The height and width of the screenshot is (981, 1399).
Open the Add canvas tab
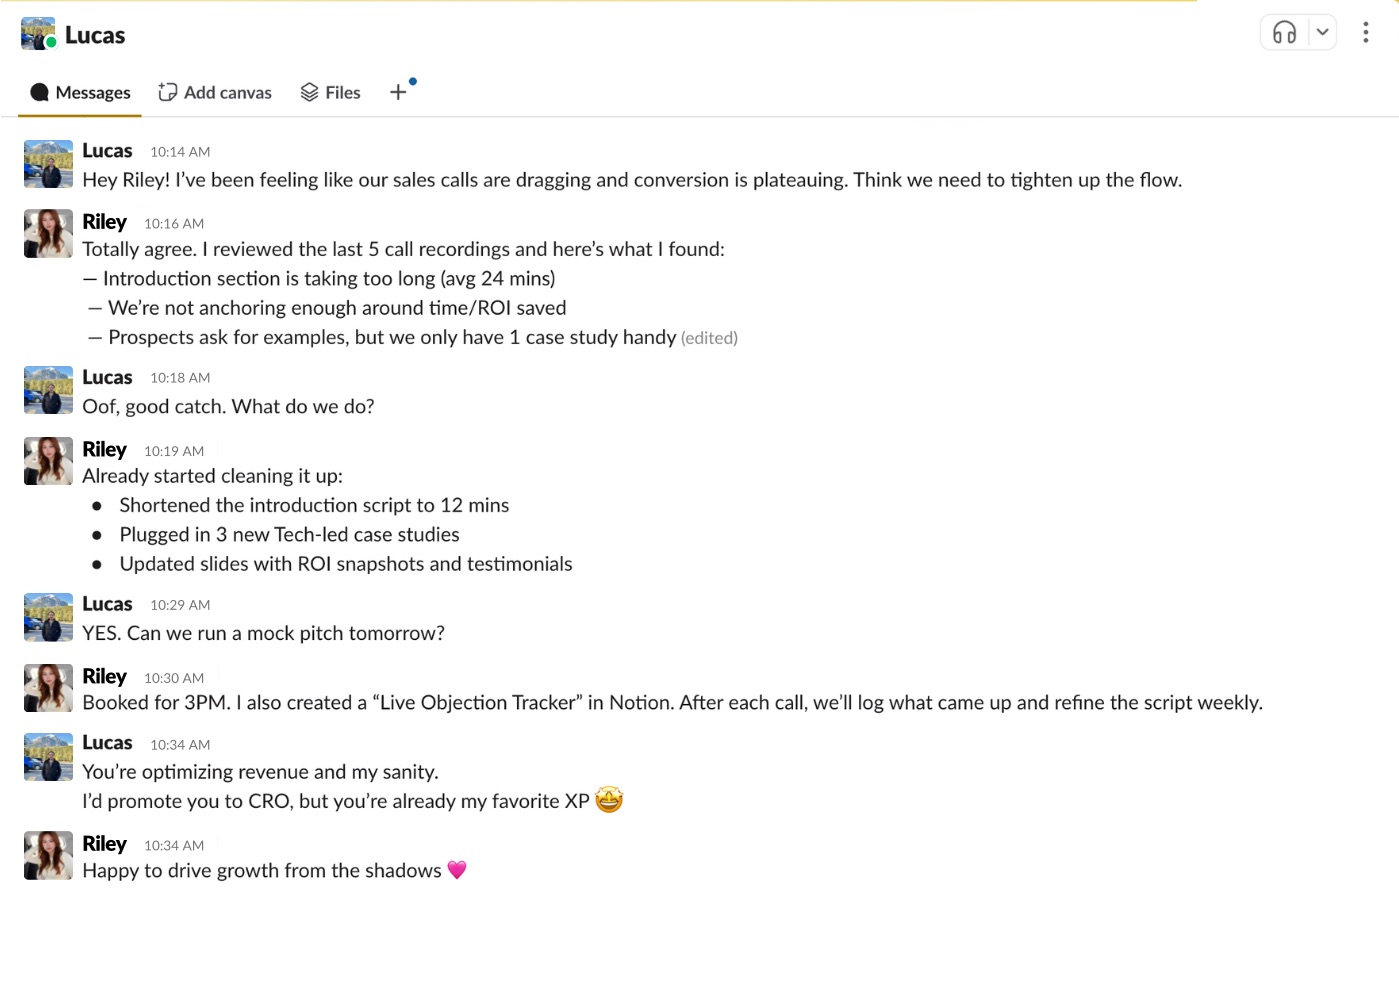pos(215,92)
